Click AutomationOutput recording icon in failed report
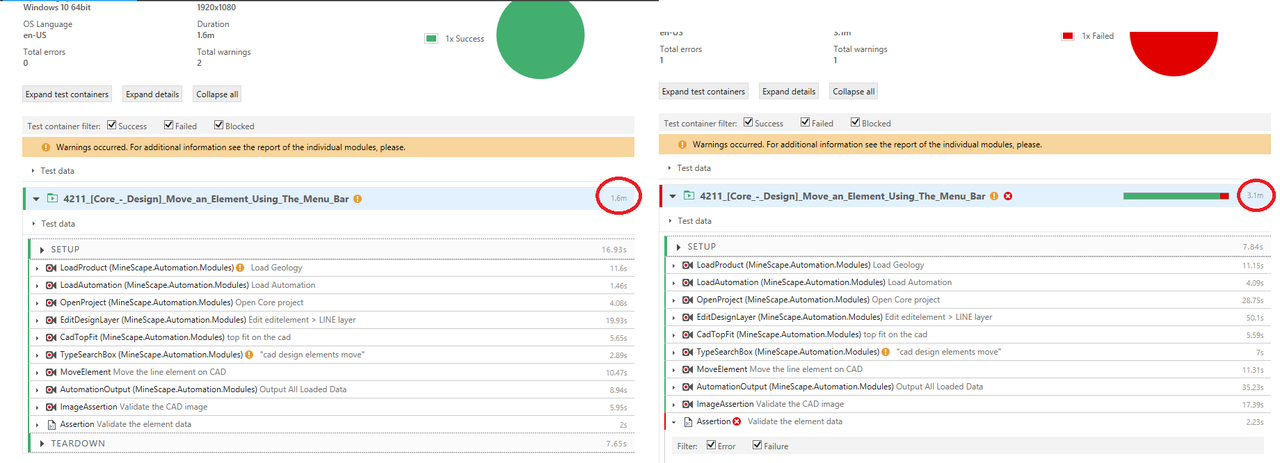 [687, 387]
